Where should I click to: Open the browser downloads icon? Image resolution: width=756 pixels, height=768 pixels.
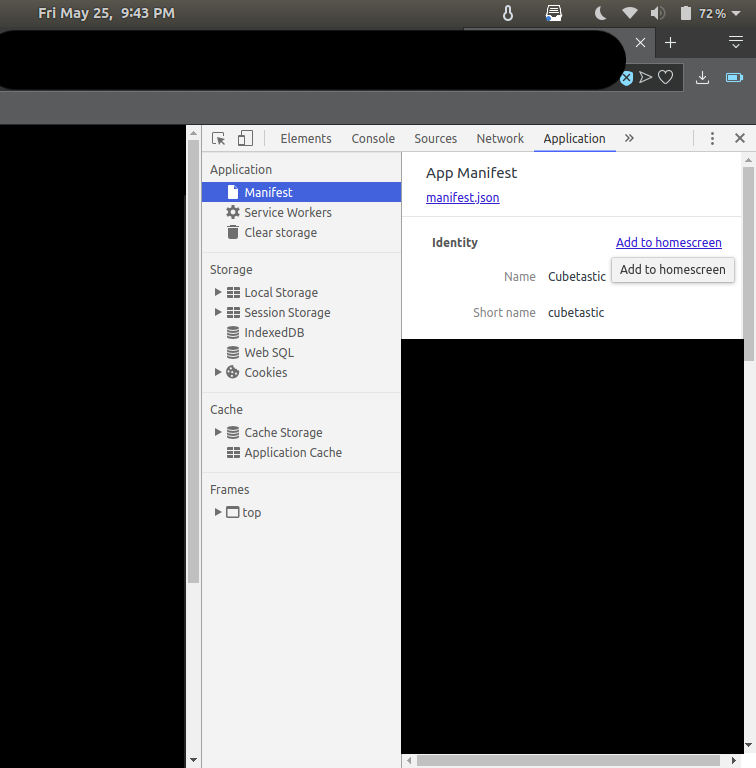pos(702,77)
